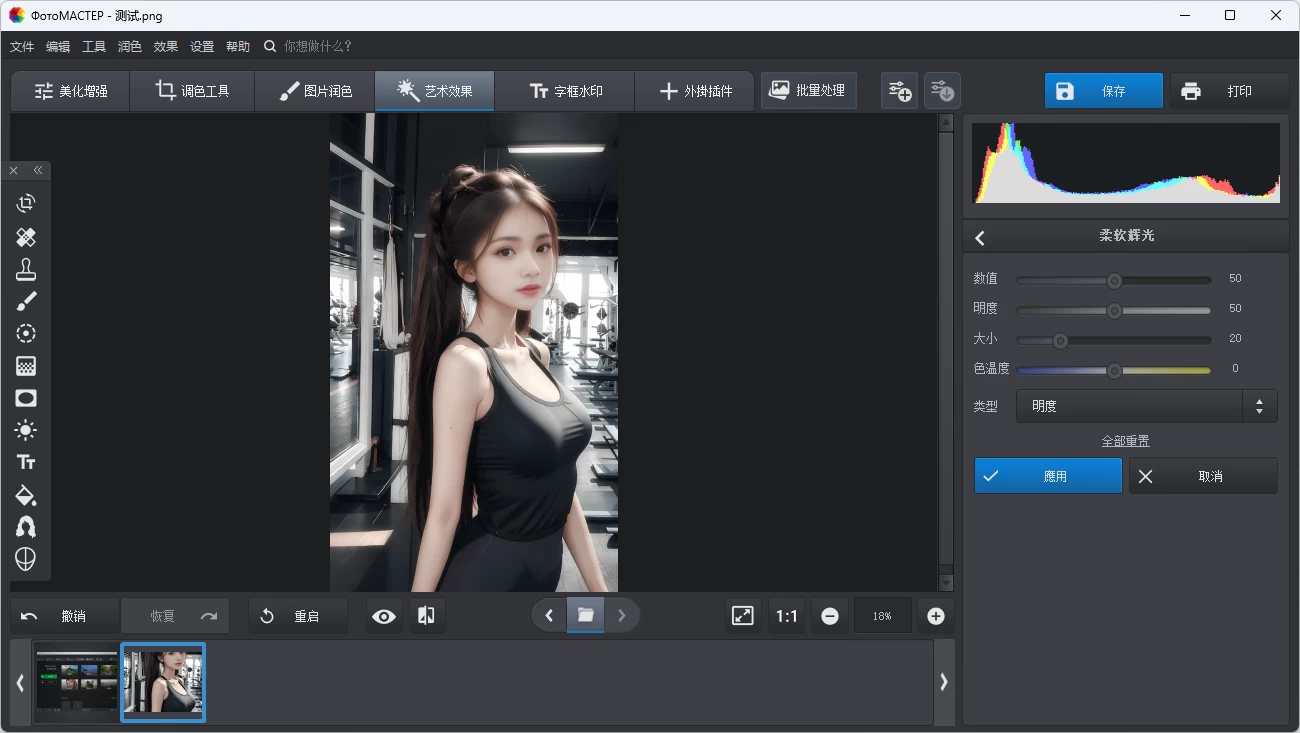This screenshot has width=1300, height=733.
Task: Select the crop and rotate tool
Action: click(x=26, y=203)
